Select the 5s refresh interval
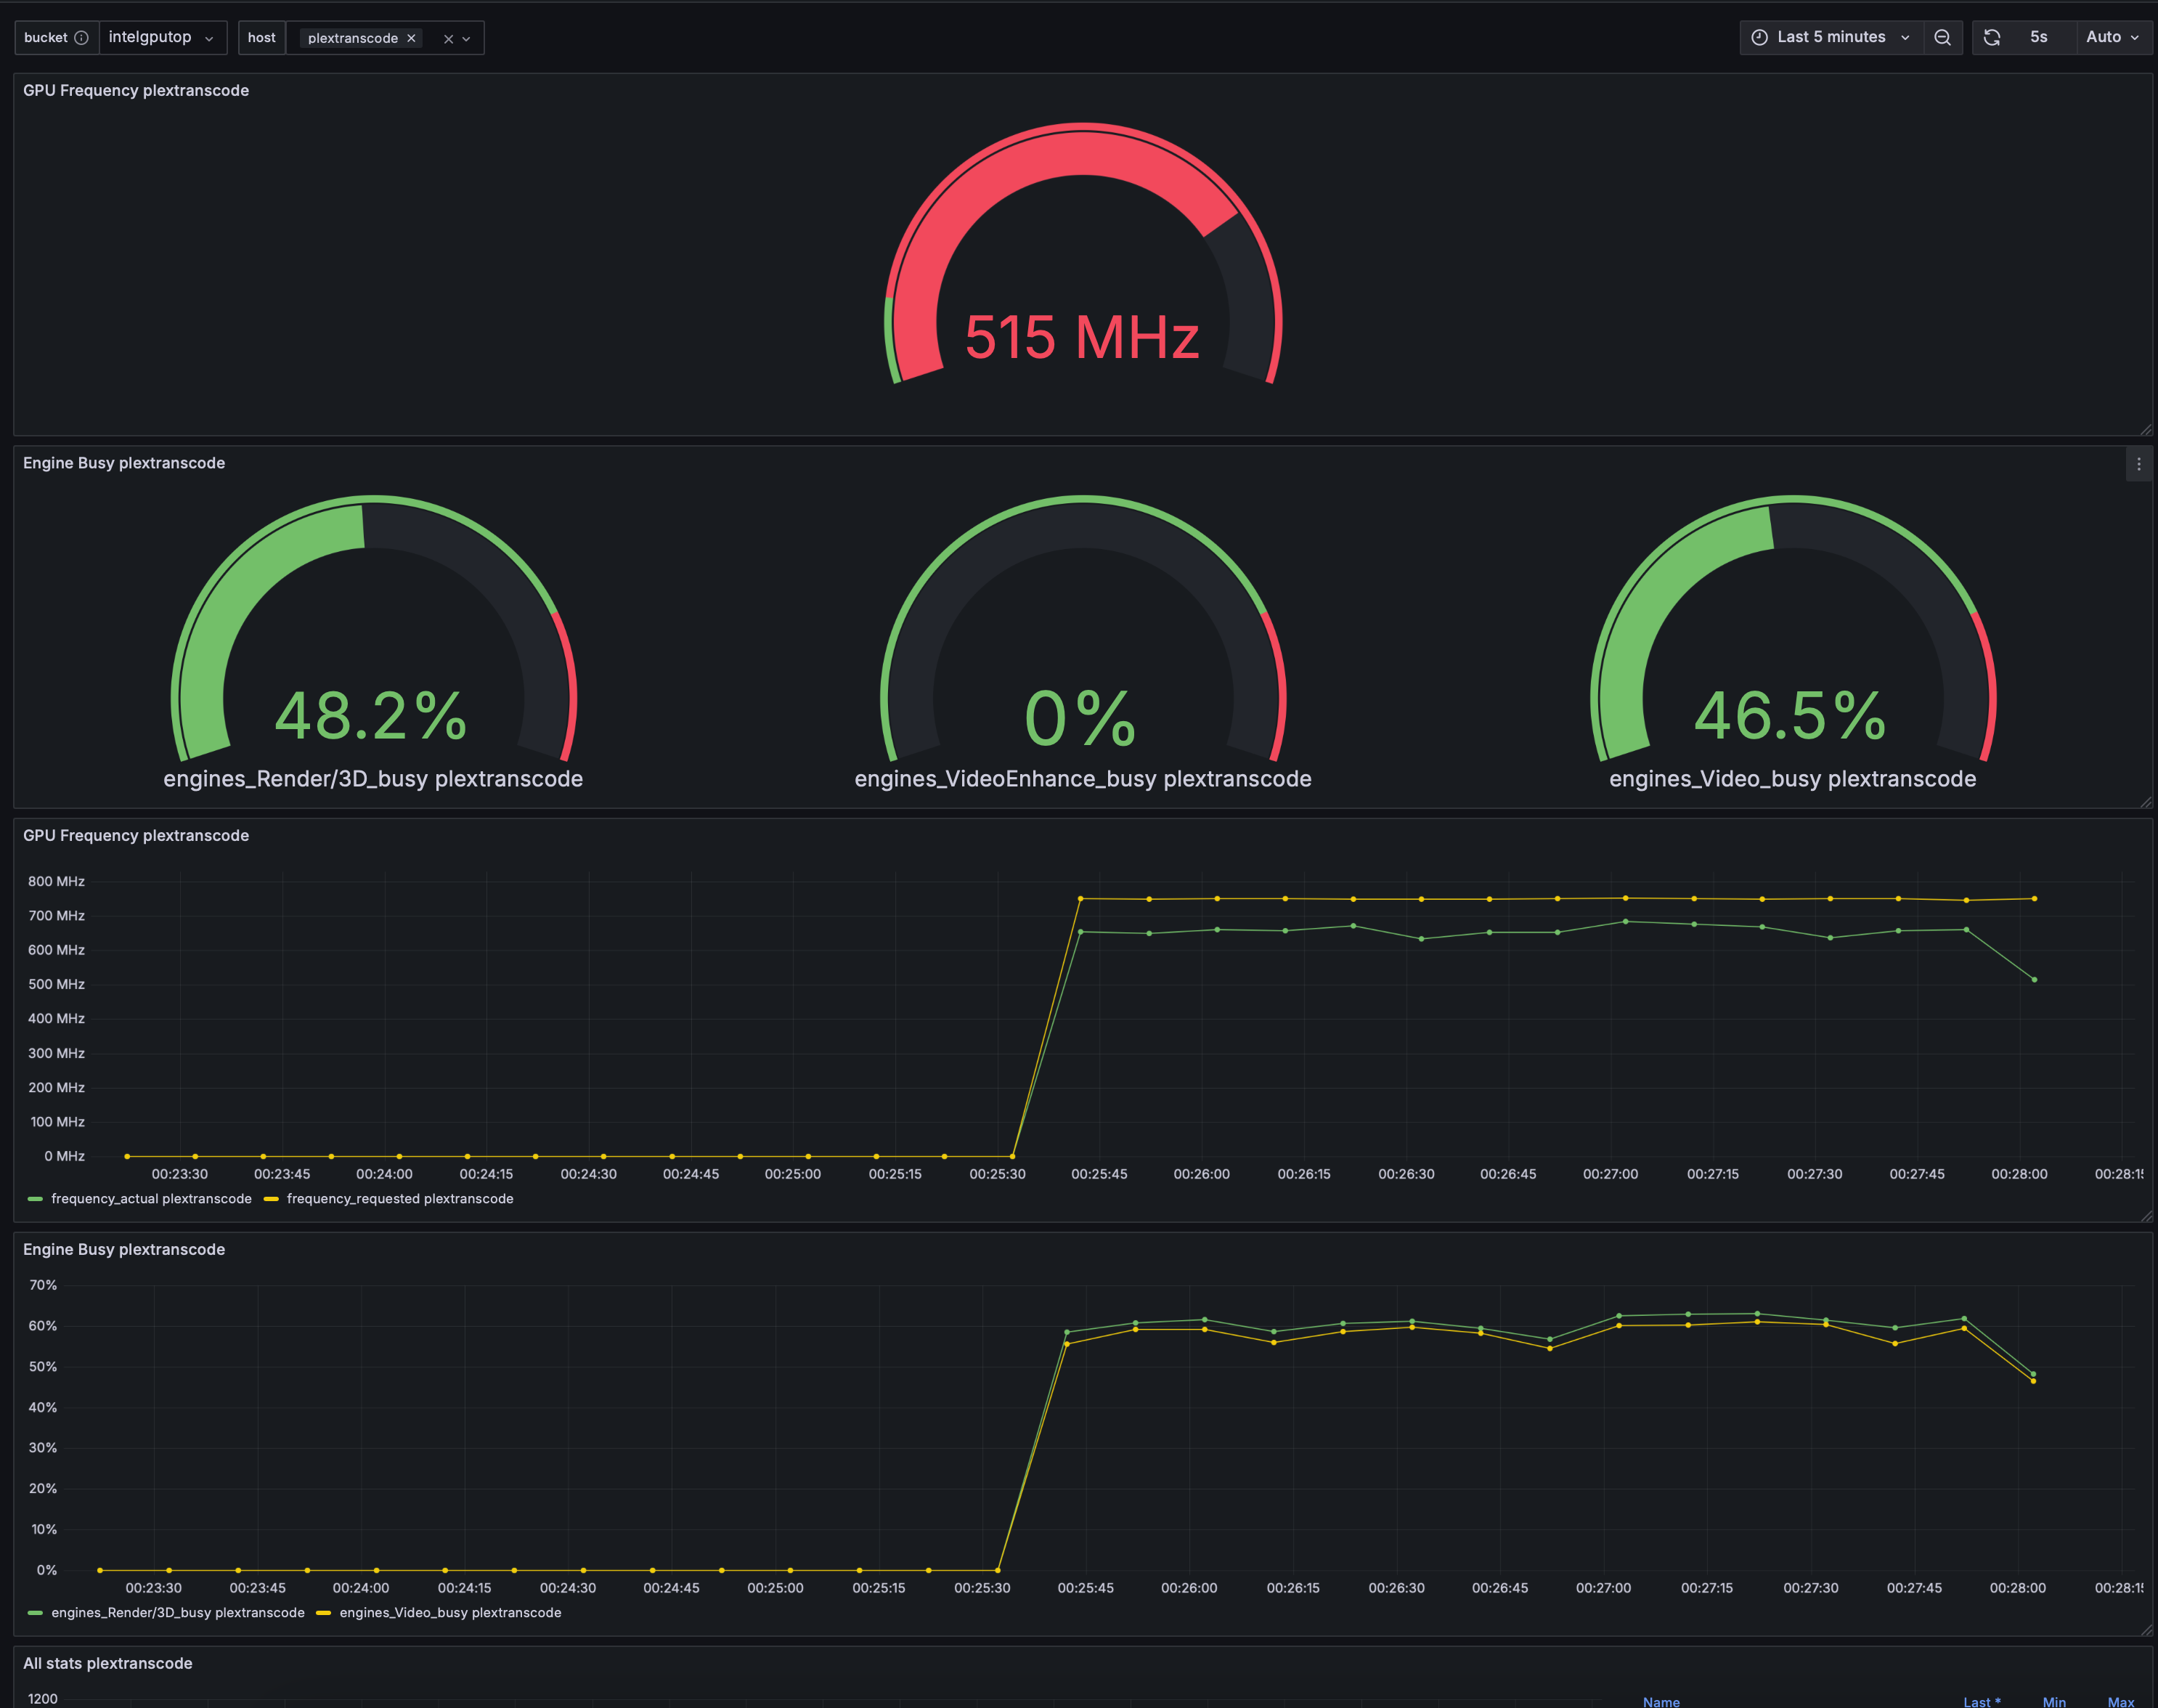 click(2039, 37)
